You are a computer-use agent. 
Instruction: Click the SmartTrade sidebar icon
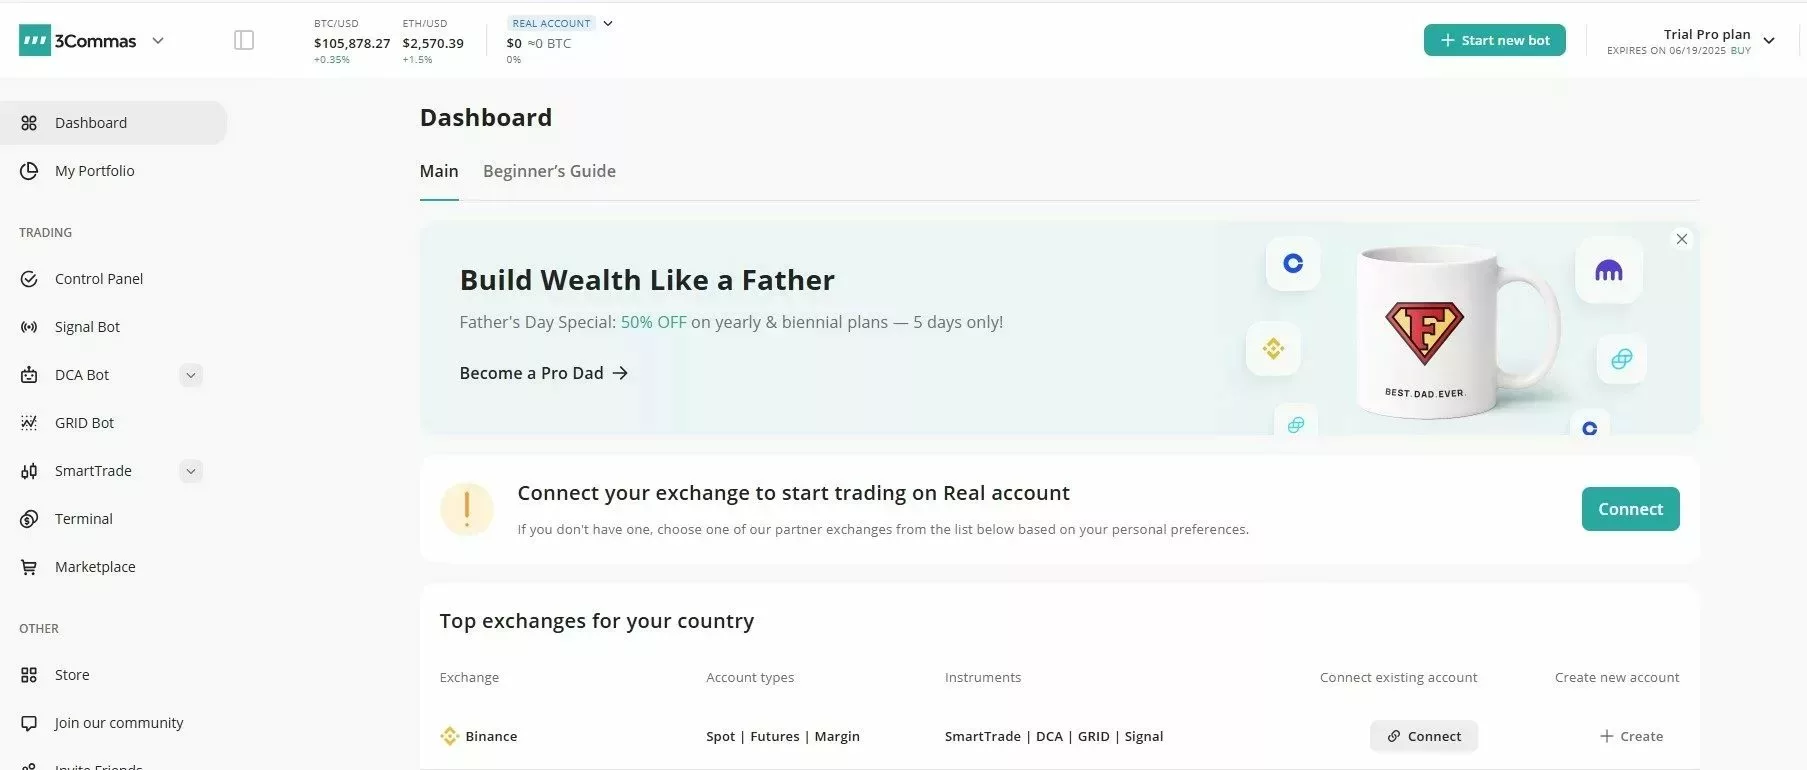(30, 470)
